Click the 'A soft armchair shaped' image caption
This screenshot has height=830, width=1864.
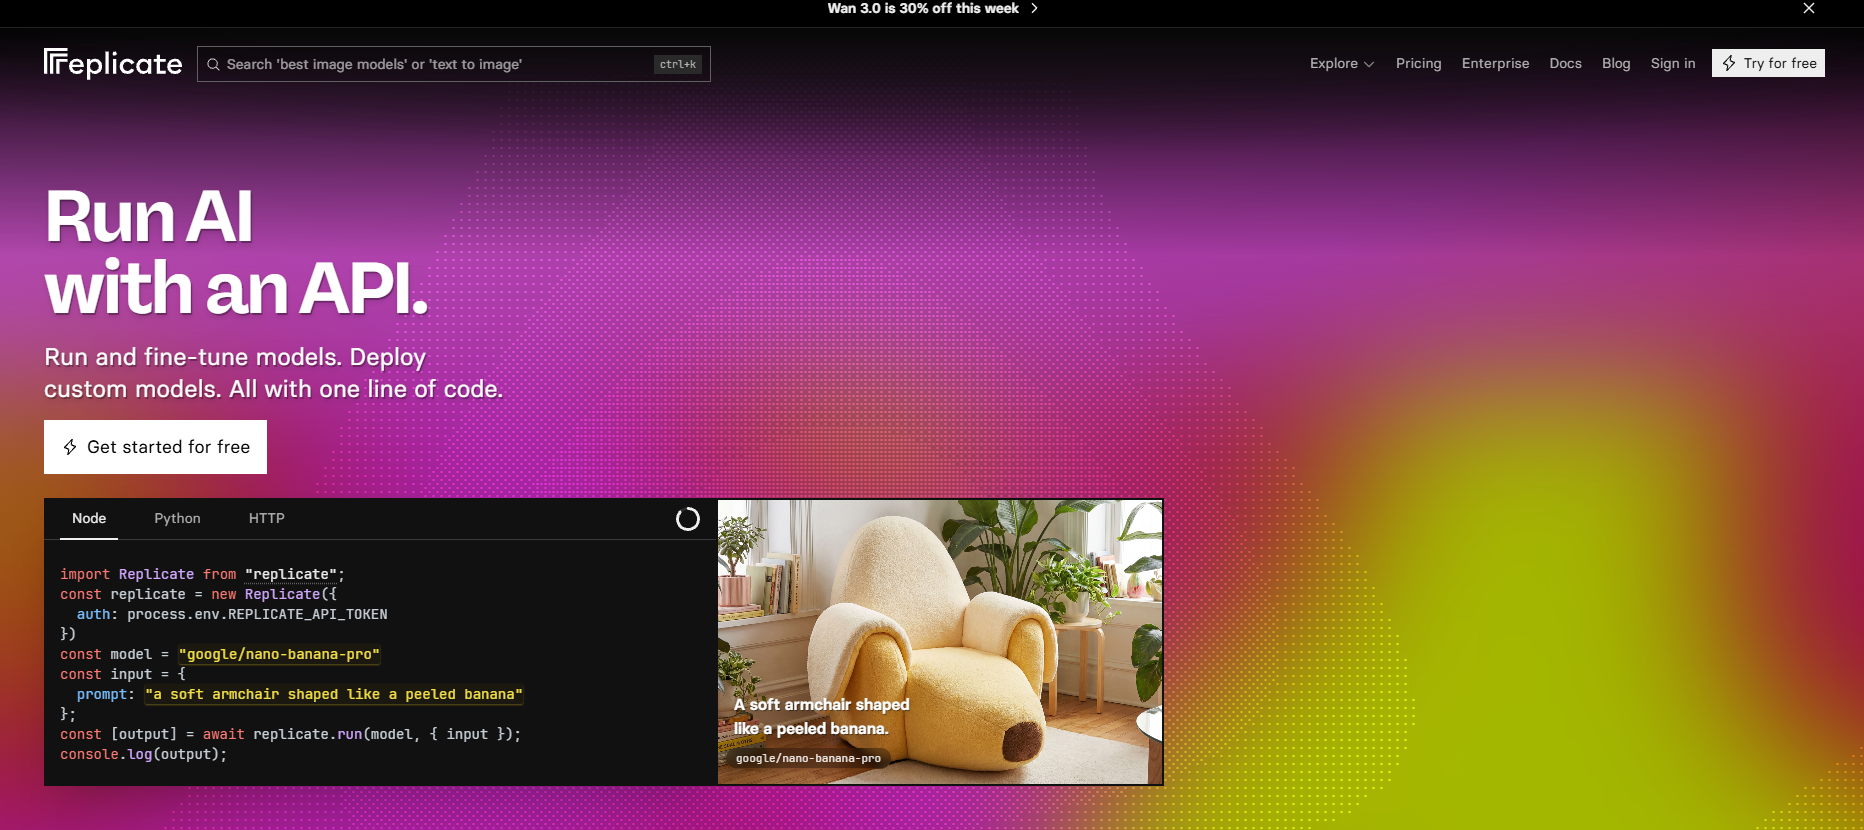tap(822, 704)
